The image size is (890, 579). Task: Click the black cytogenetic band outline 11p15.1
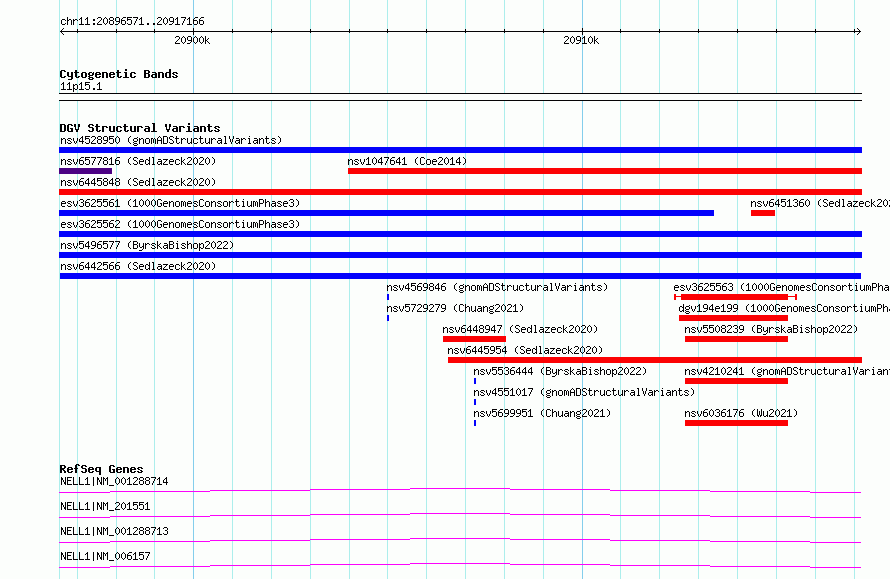460,97
